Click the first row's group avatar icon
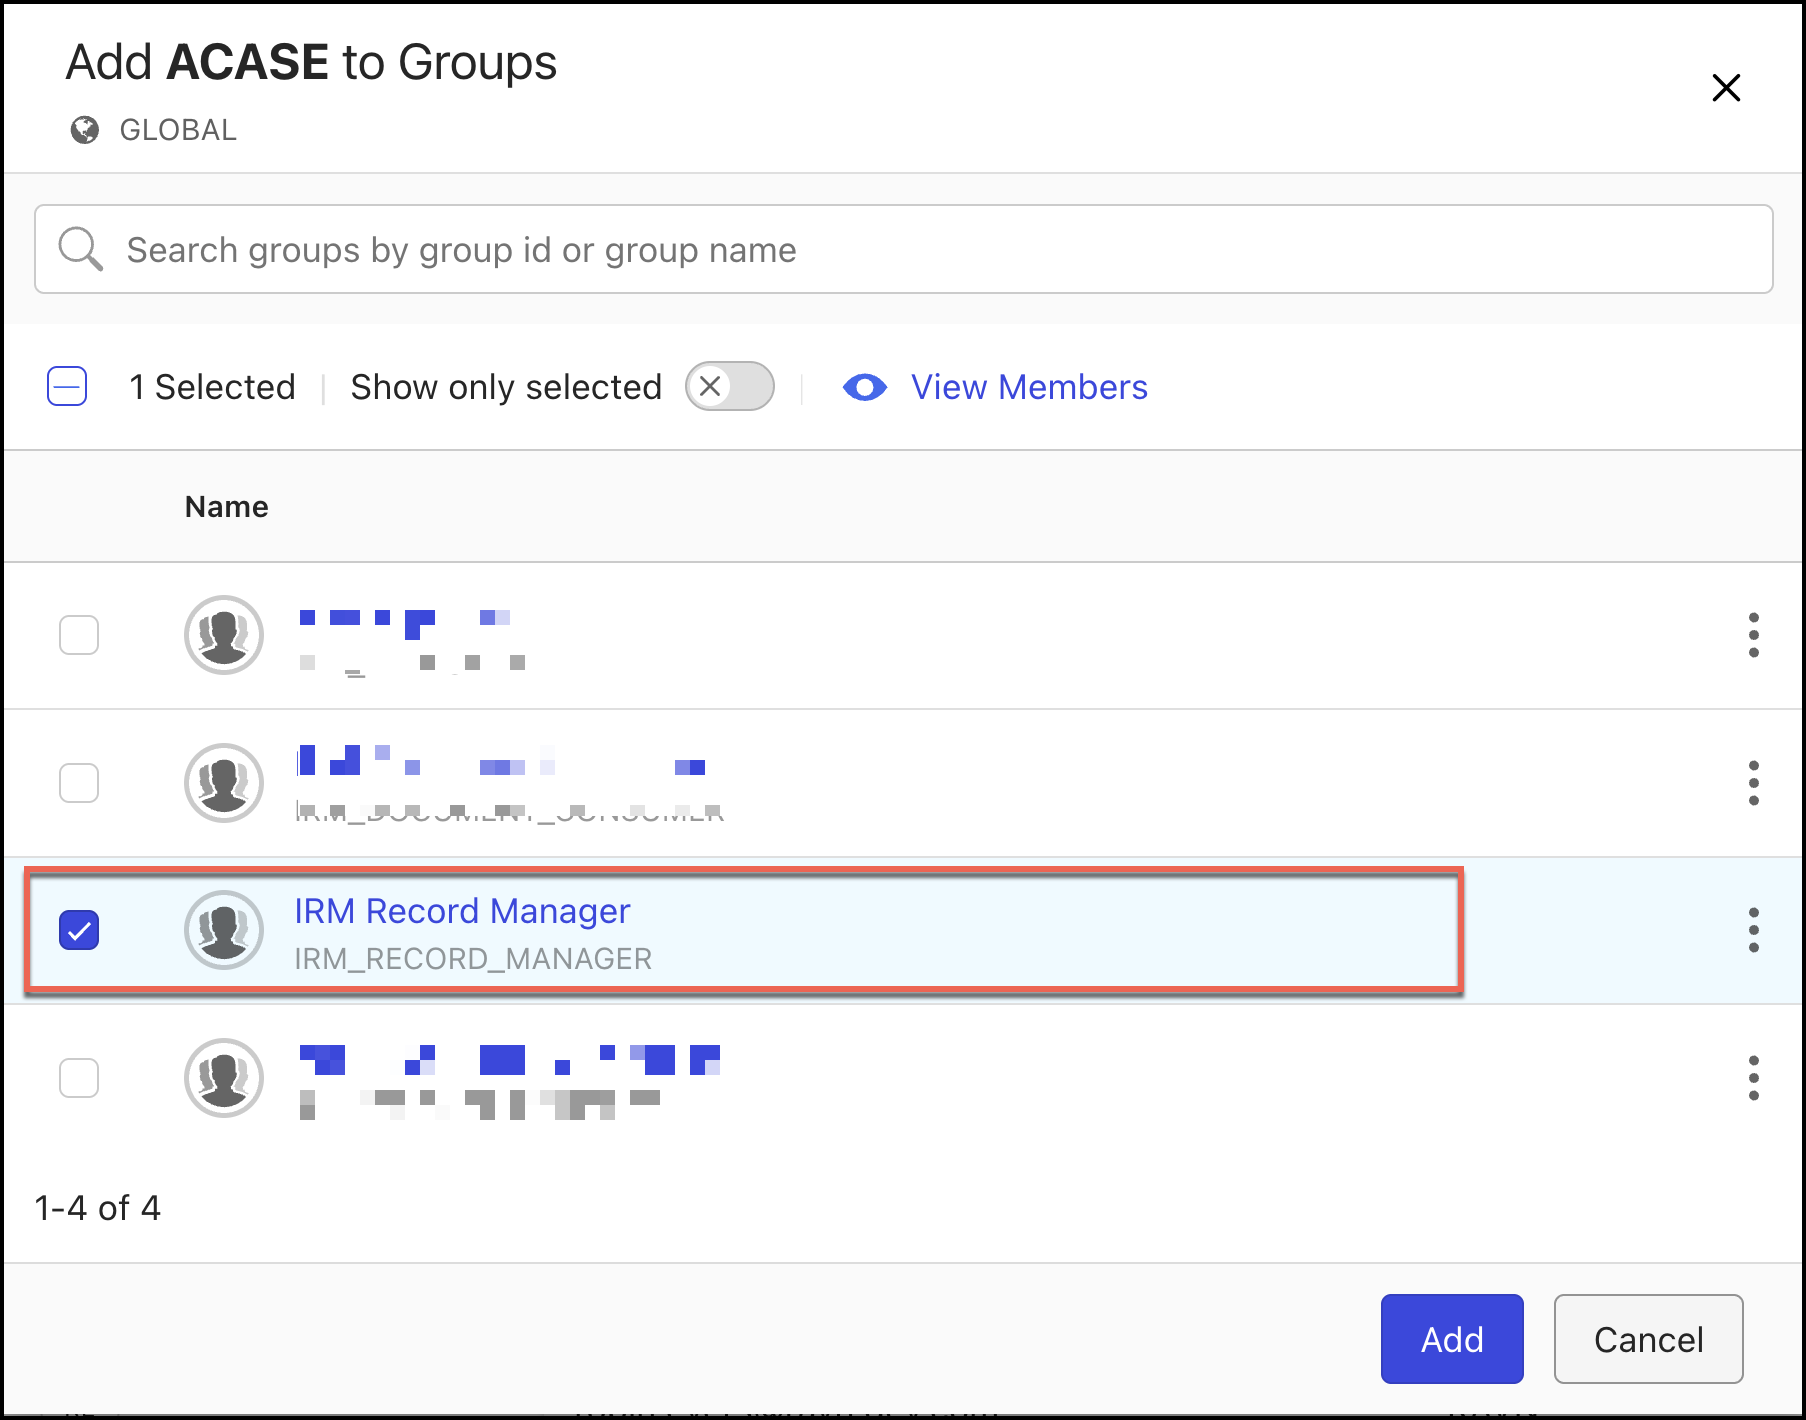1806x1420 pixels. pyautogui.click(x=224, y=635)
